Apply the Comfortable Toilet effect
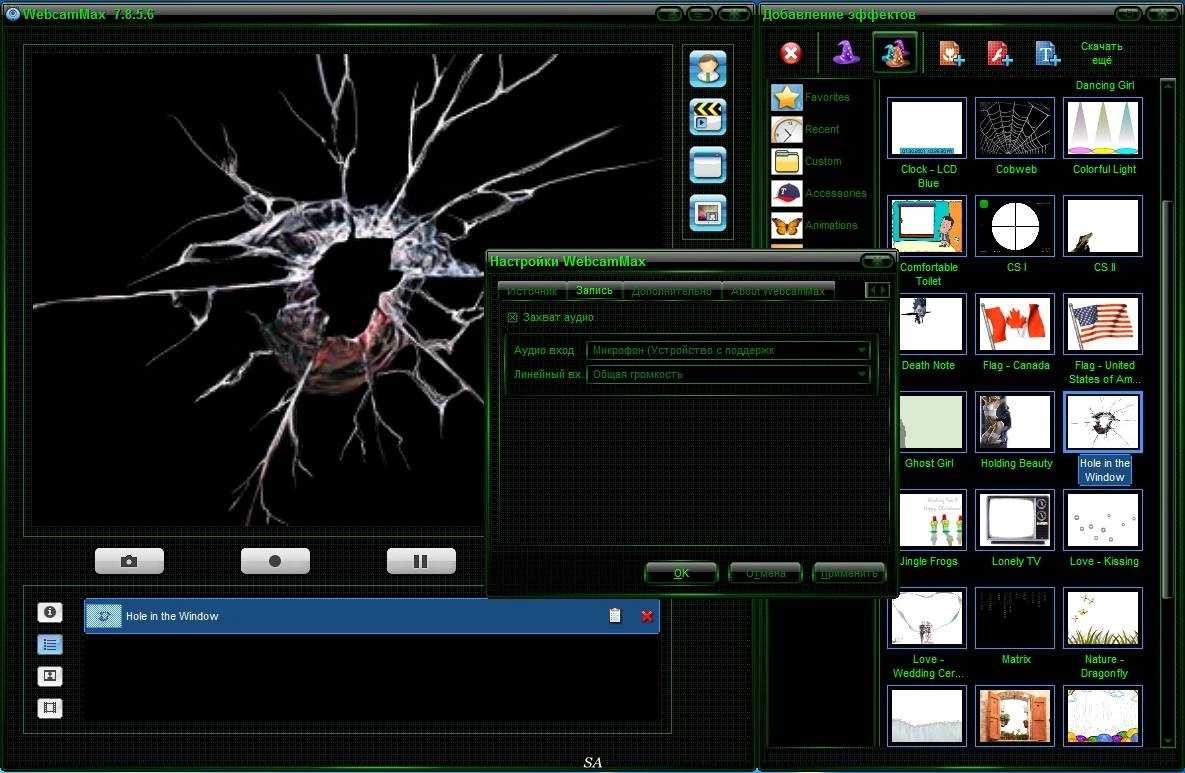1185x773 pixels. tap(927, 226)
